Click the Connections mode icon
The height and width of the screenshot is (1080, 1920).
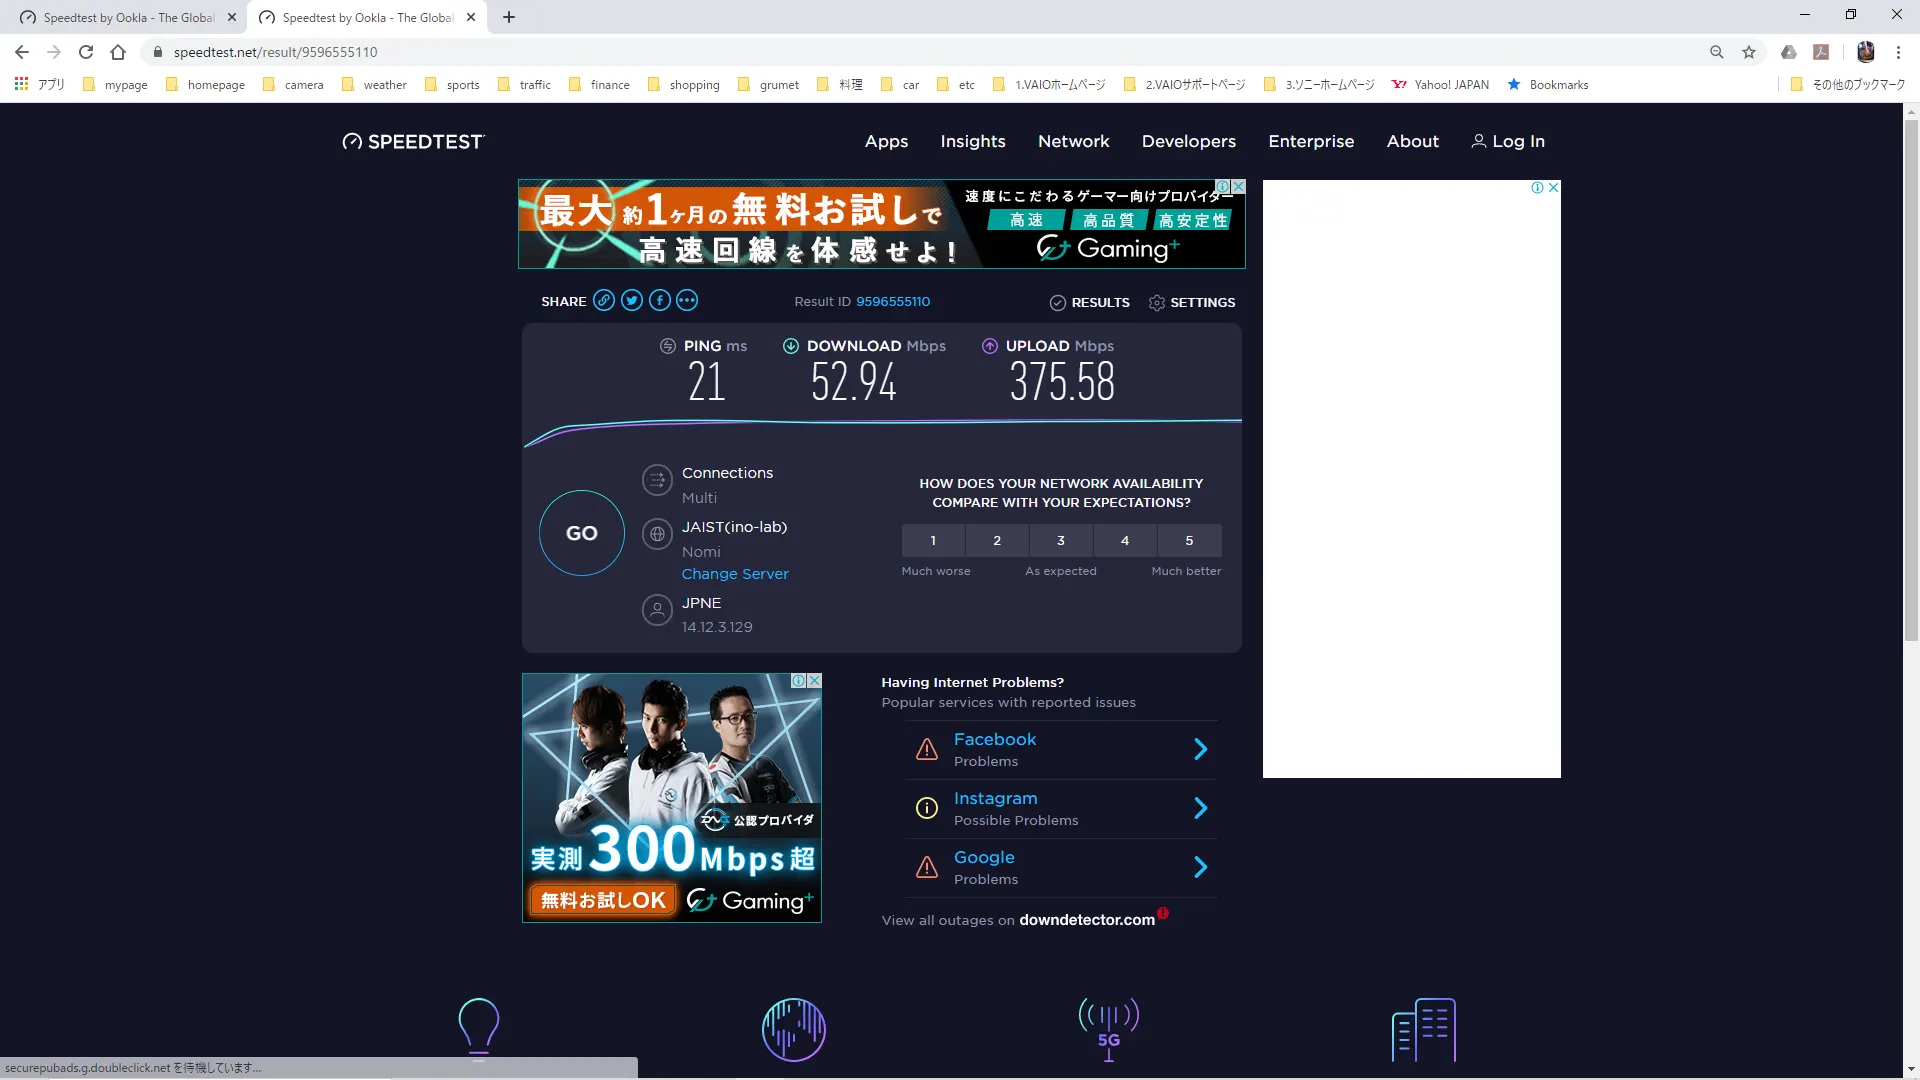coord(657,481)
